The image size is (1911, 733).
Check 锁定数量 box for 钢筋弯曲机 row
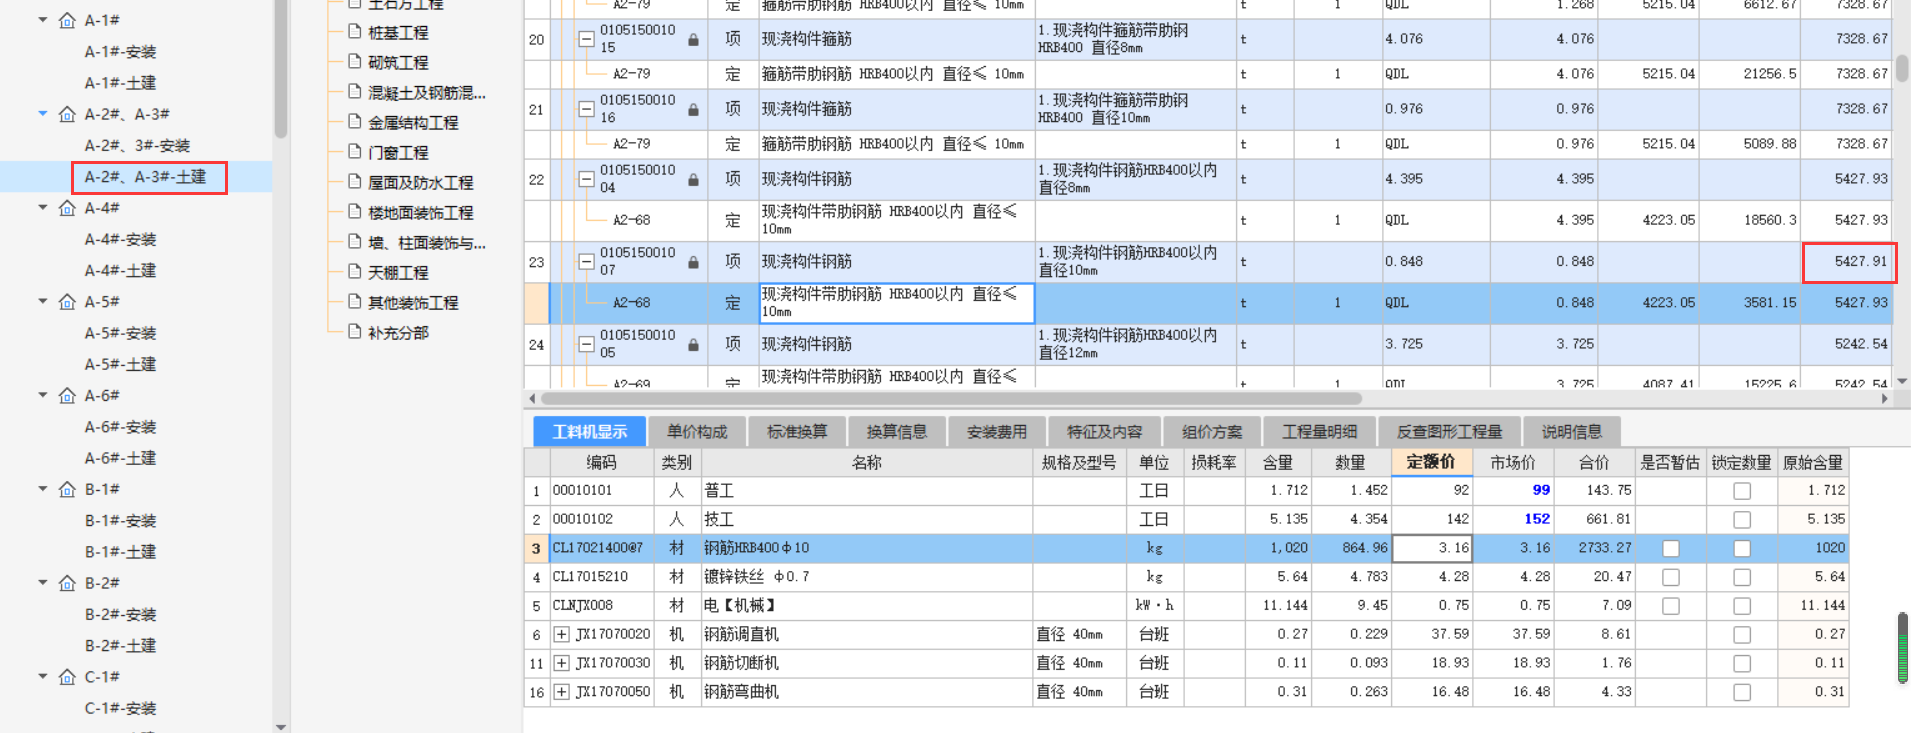(1742, 692)
